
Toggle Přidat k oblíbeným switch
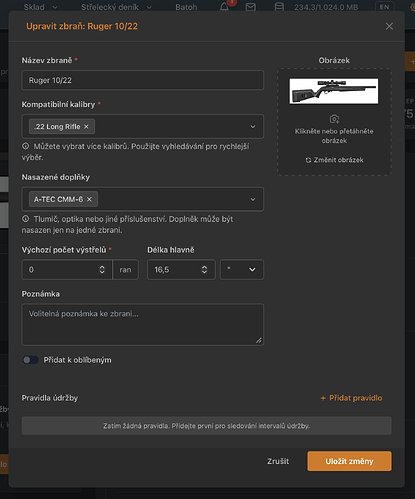pos(30,360)
